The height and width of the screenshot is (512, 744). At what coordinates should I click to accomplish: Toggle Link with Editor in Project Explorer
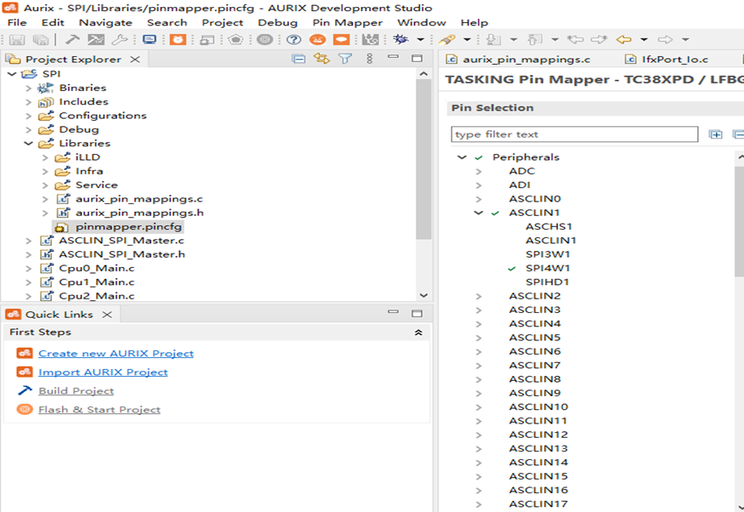(321, 59)
